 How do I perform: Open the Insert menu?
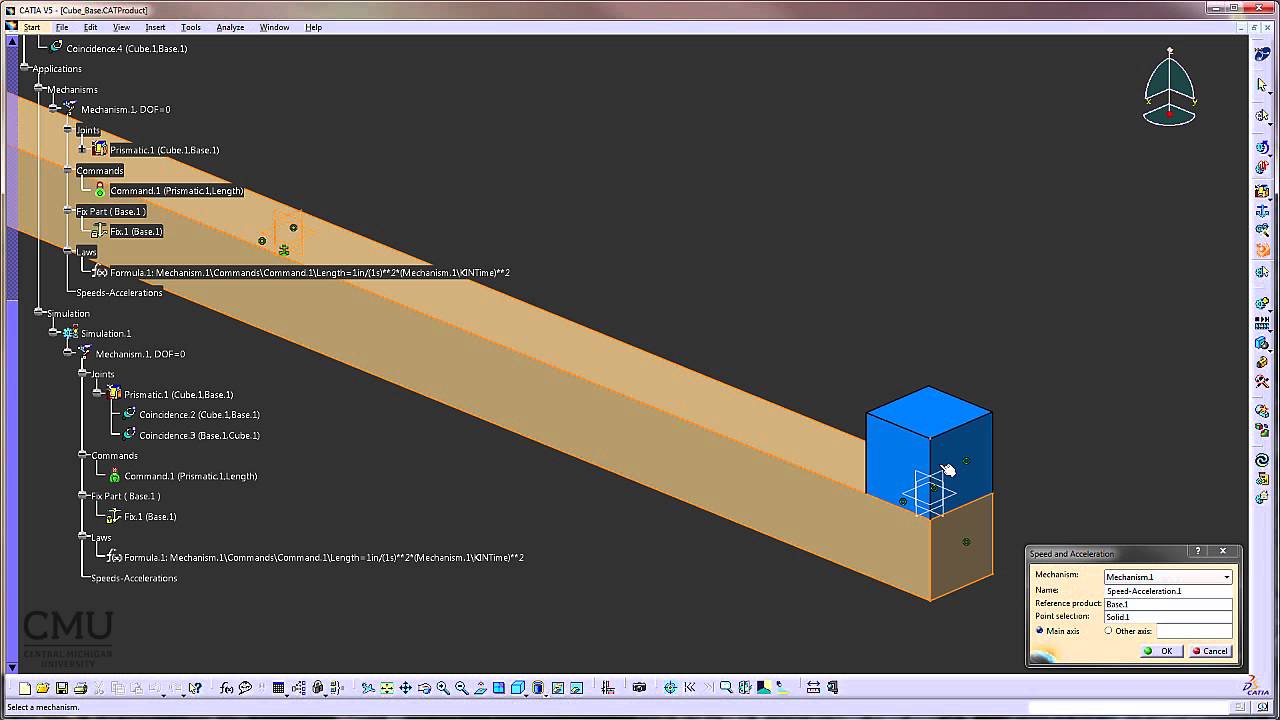click(155, 27)
